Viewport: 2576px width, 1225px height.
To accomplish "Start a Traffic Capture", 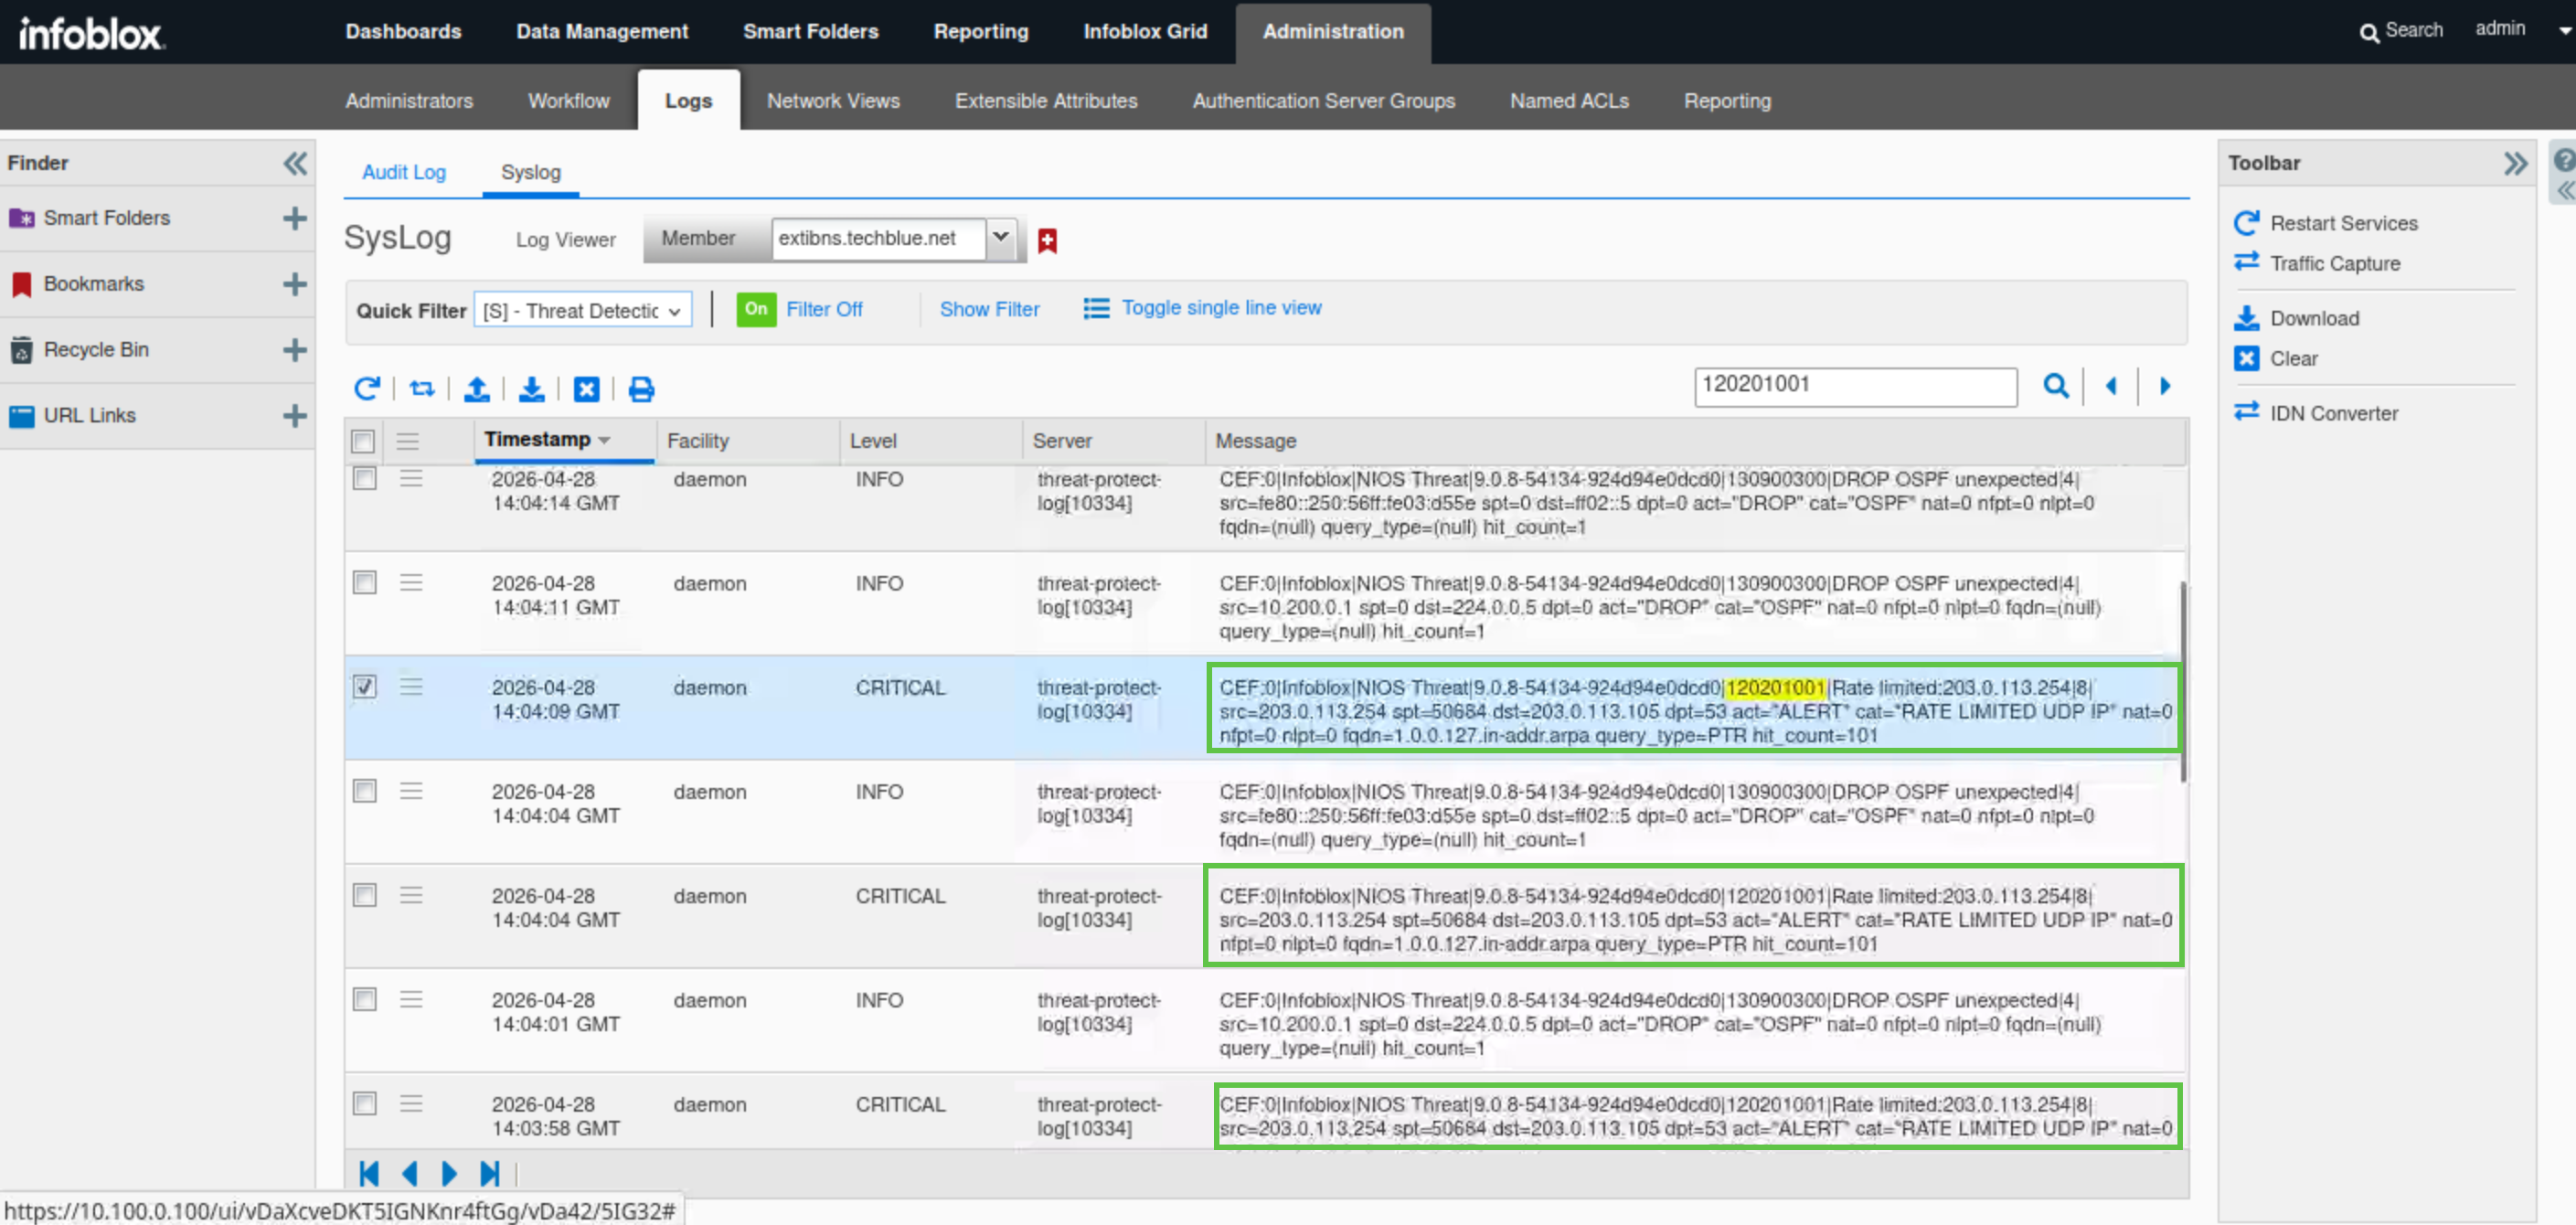I will [x=2335, y=263].
